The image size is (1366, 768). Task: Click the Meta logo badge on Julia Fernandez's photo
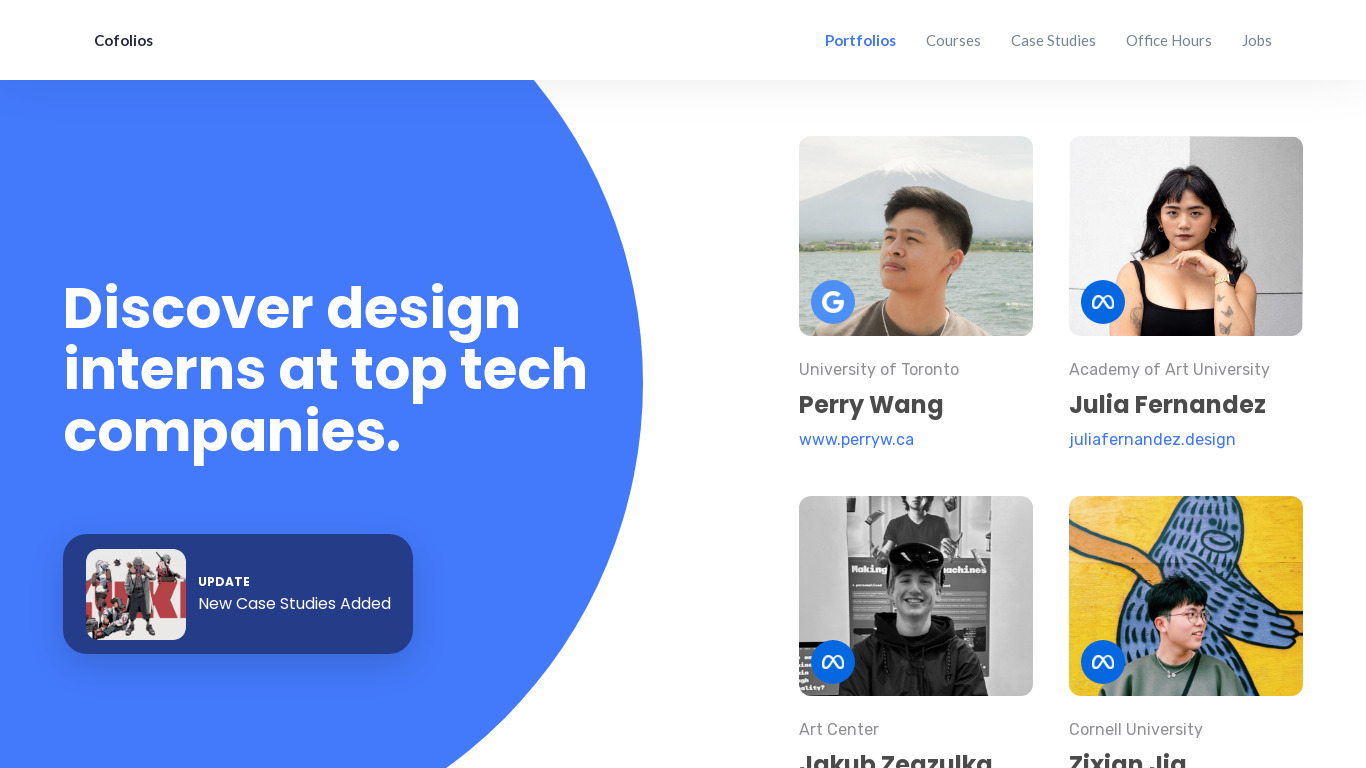(1103, 302)
